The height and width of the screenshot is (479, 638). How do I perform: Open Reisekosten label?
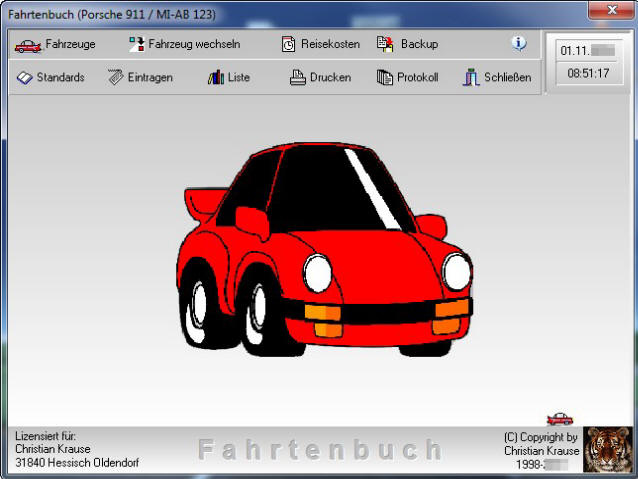(330, 44)
